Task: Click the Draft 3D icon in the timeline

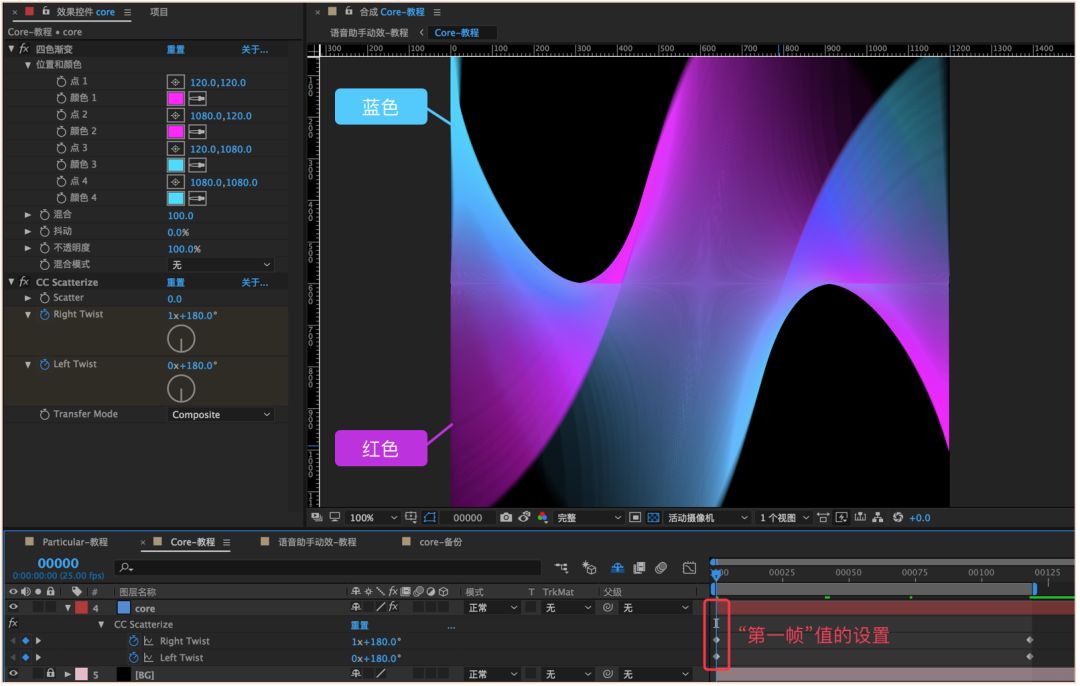Action: (590, 568)
